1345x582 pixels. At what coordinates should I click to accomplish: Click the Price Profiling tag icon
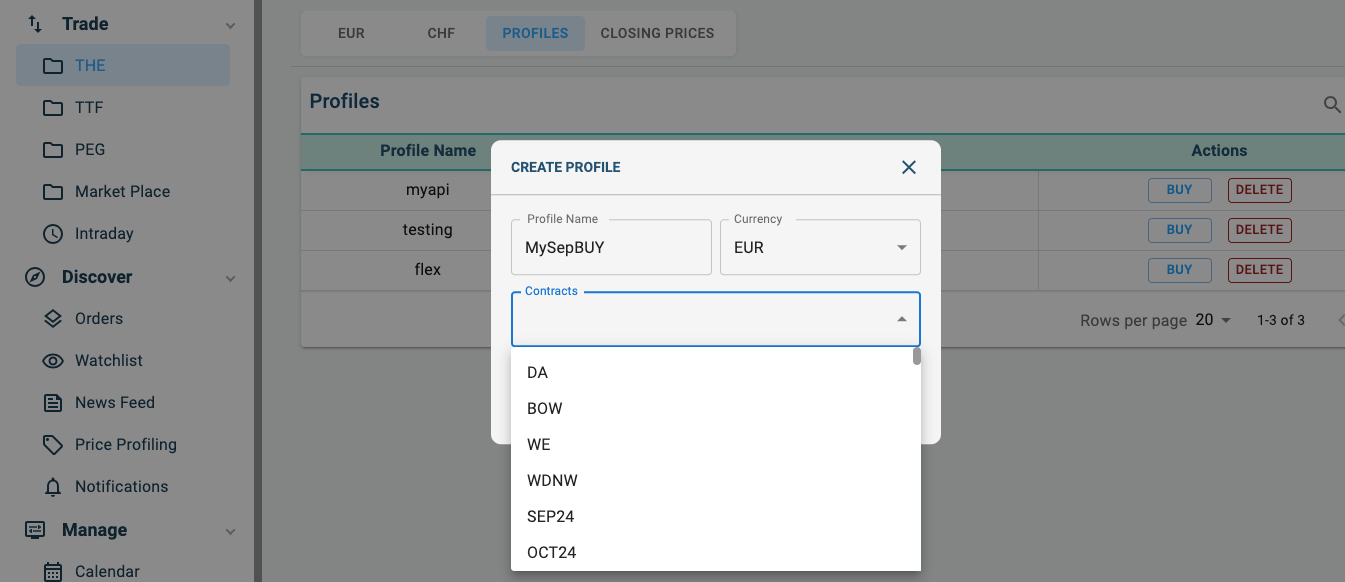pos(53,445)
